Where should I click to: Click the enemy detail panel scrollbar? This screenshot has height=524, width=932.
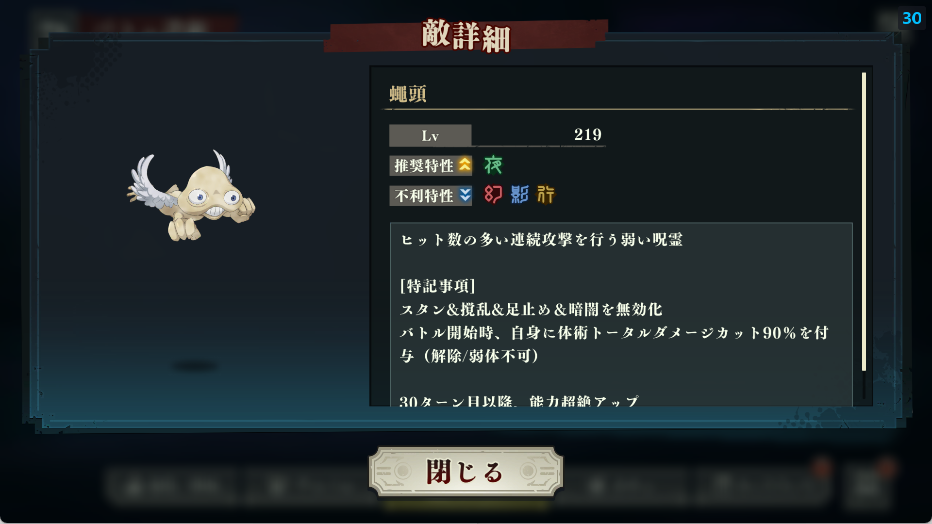tap(864, 222)
